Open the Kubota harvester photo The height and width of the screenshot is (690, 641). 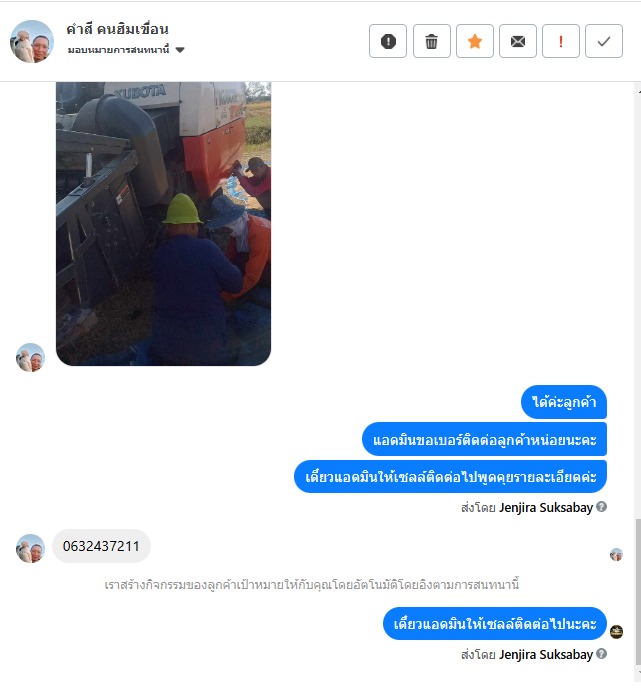(x=164, y=224)
